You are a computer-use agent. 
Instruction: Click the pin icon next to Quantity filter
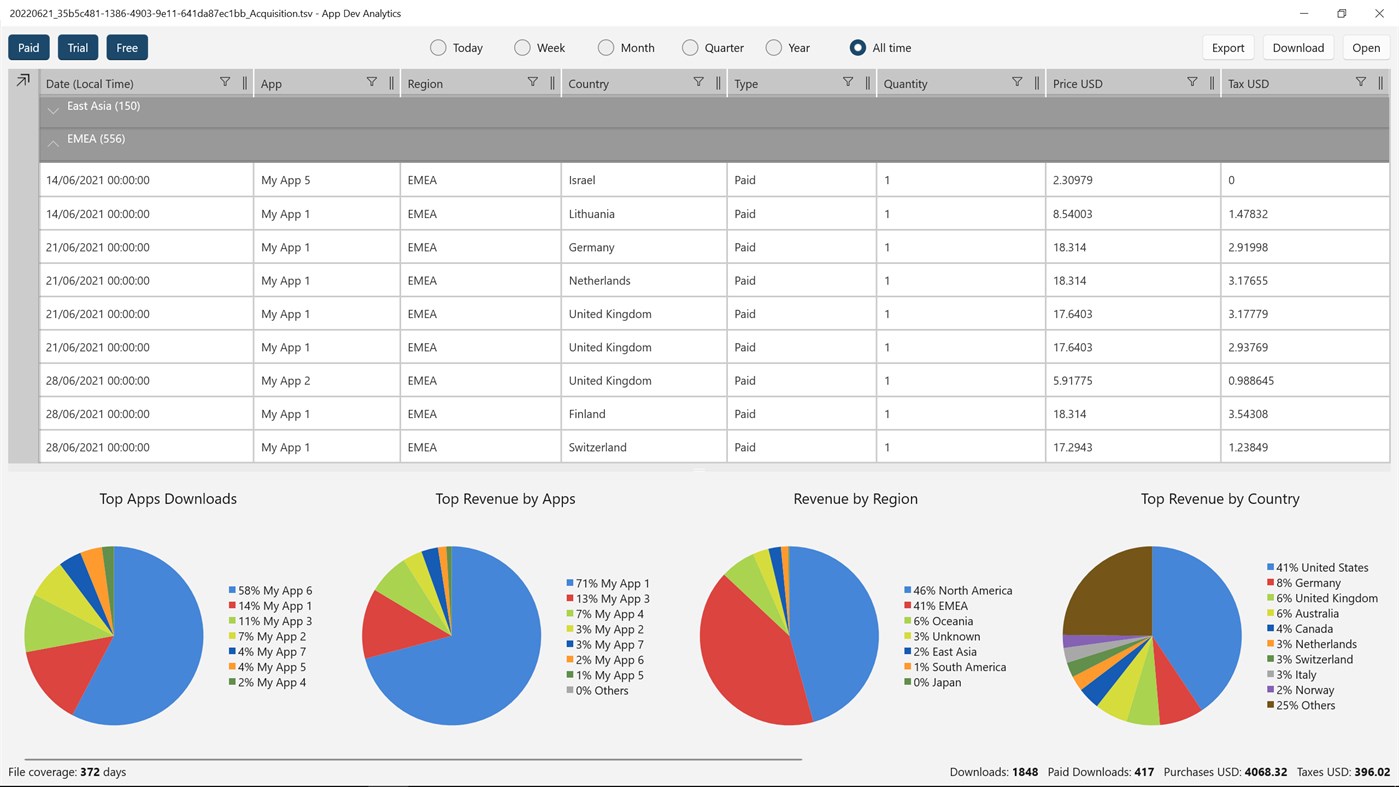pos(1035,82)
